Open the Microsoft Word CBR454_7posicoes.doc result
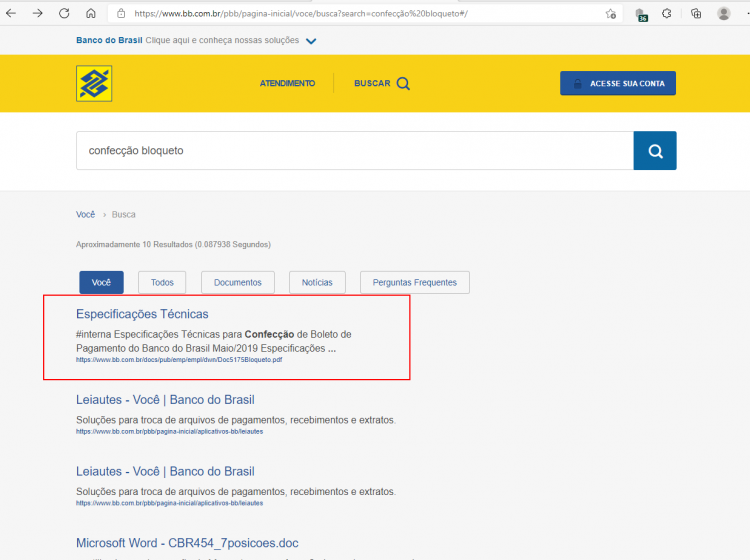750x560 pixels. pos(187,543)
